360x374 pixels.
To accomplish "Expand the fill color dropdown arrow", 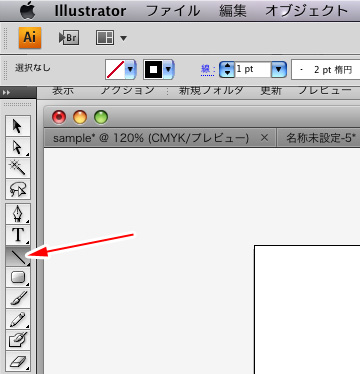I will pyautogui.click(x=131, y=69).
